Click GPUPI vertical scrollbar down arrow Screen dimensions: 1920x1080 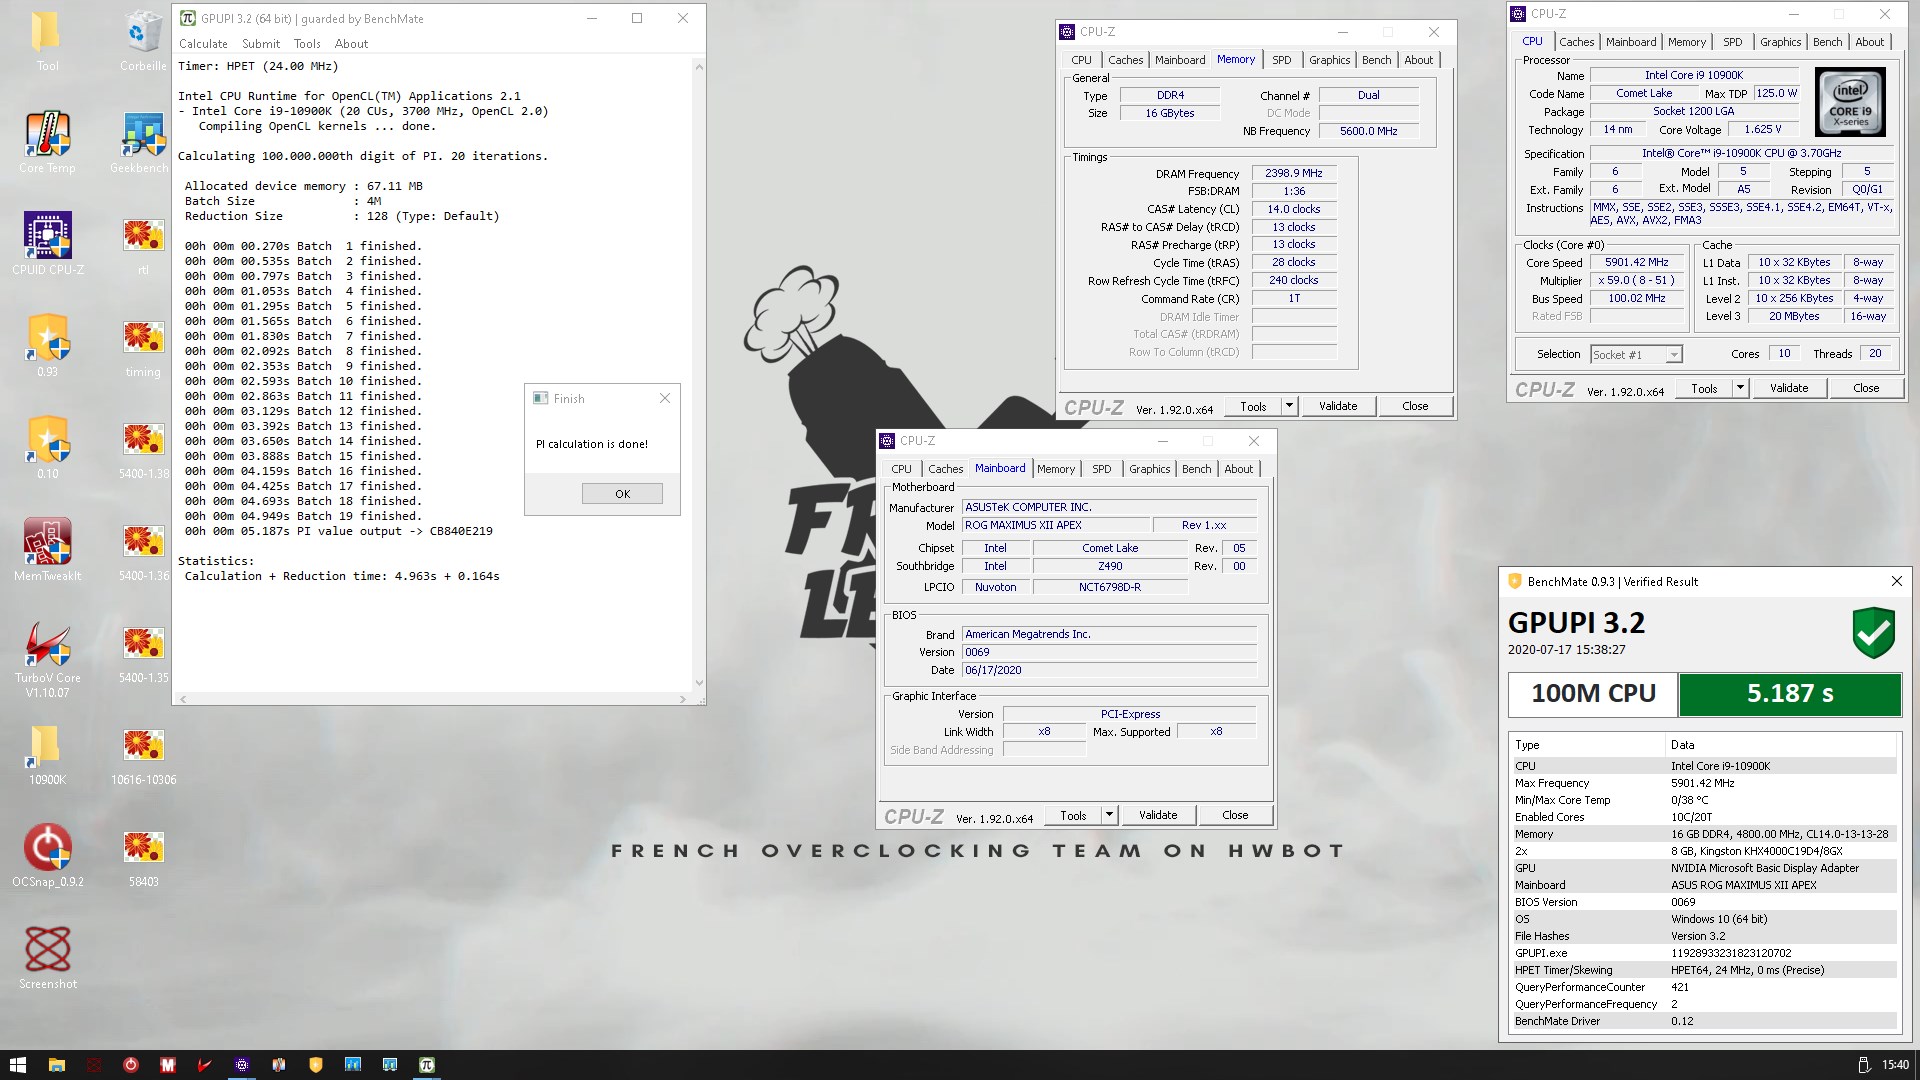[698, 683]
